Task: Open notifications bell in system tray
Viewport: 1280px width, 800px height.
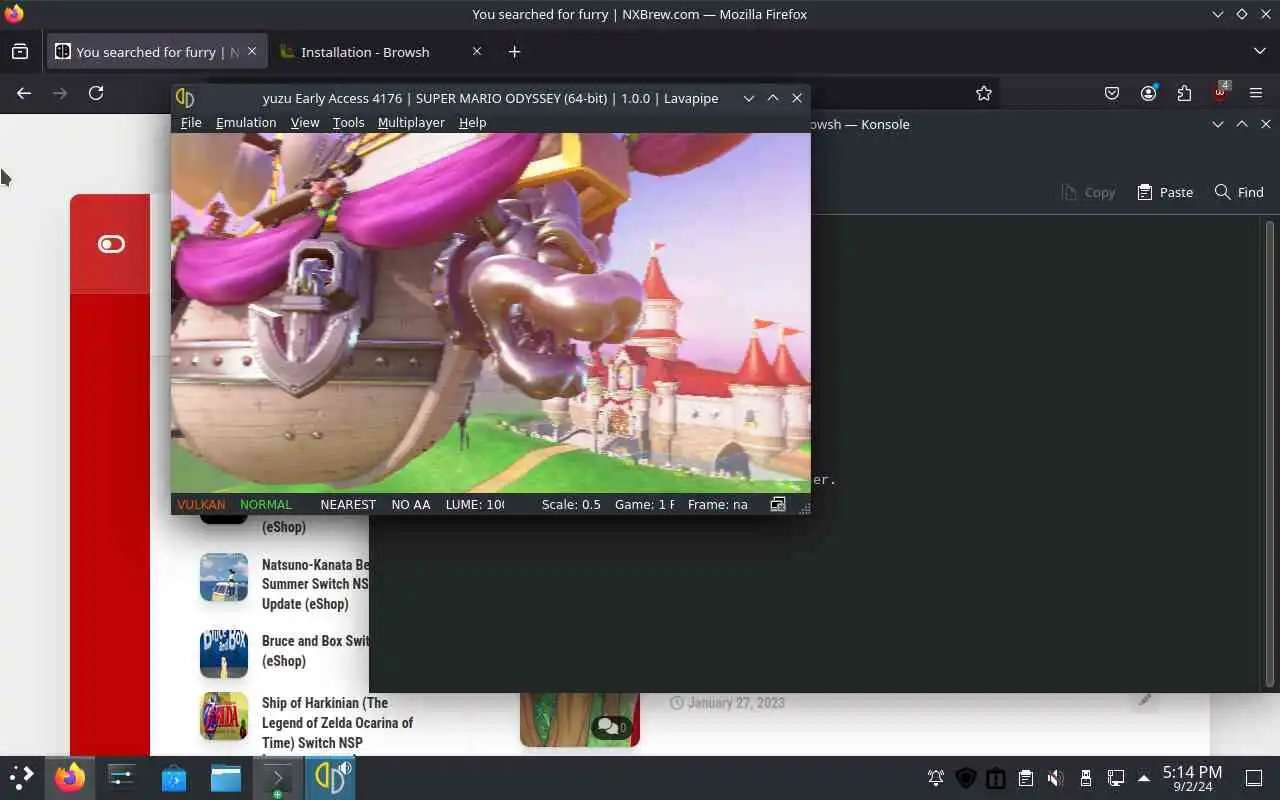Action: pos(936,778)
